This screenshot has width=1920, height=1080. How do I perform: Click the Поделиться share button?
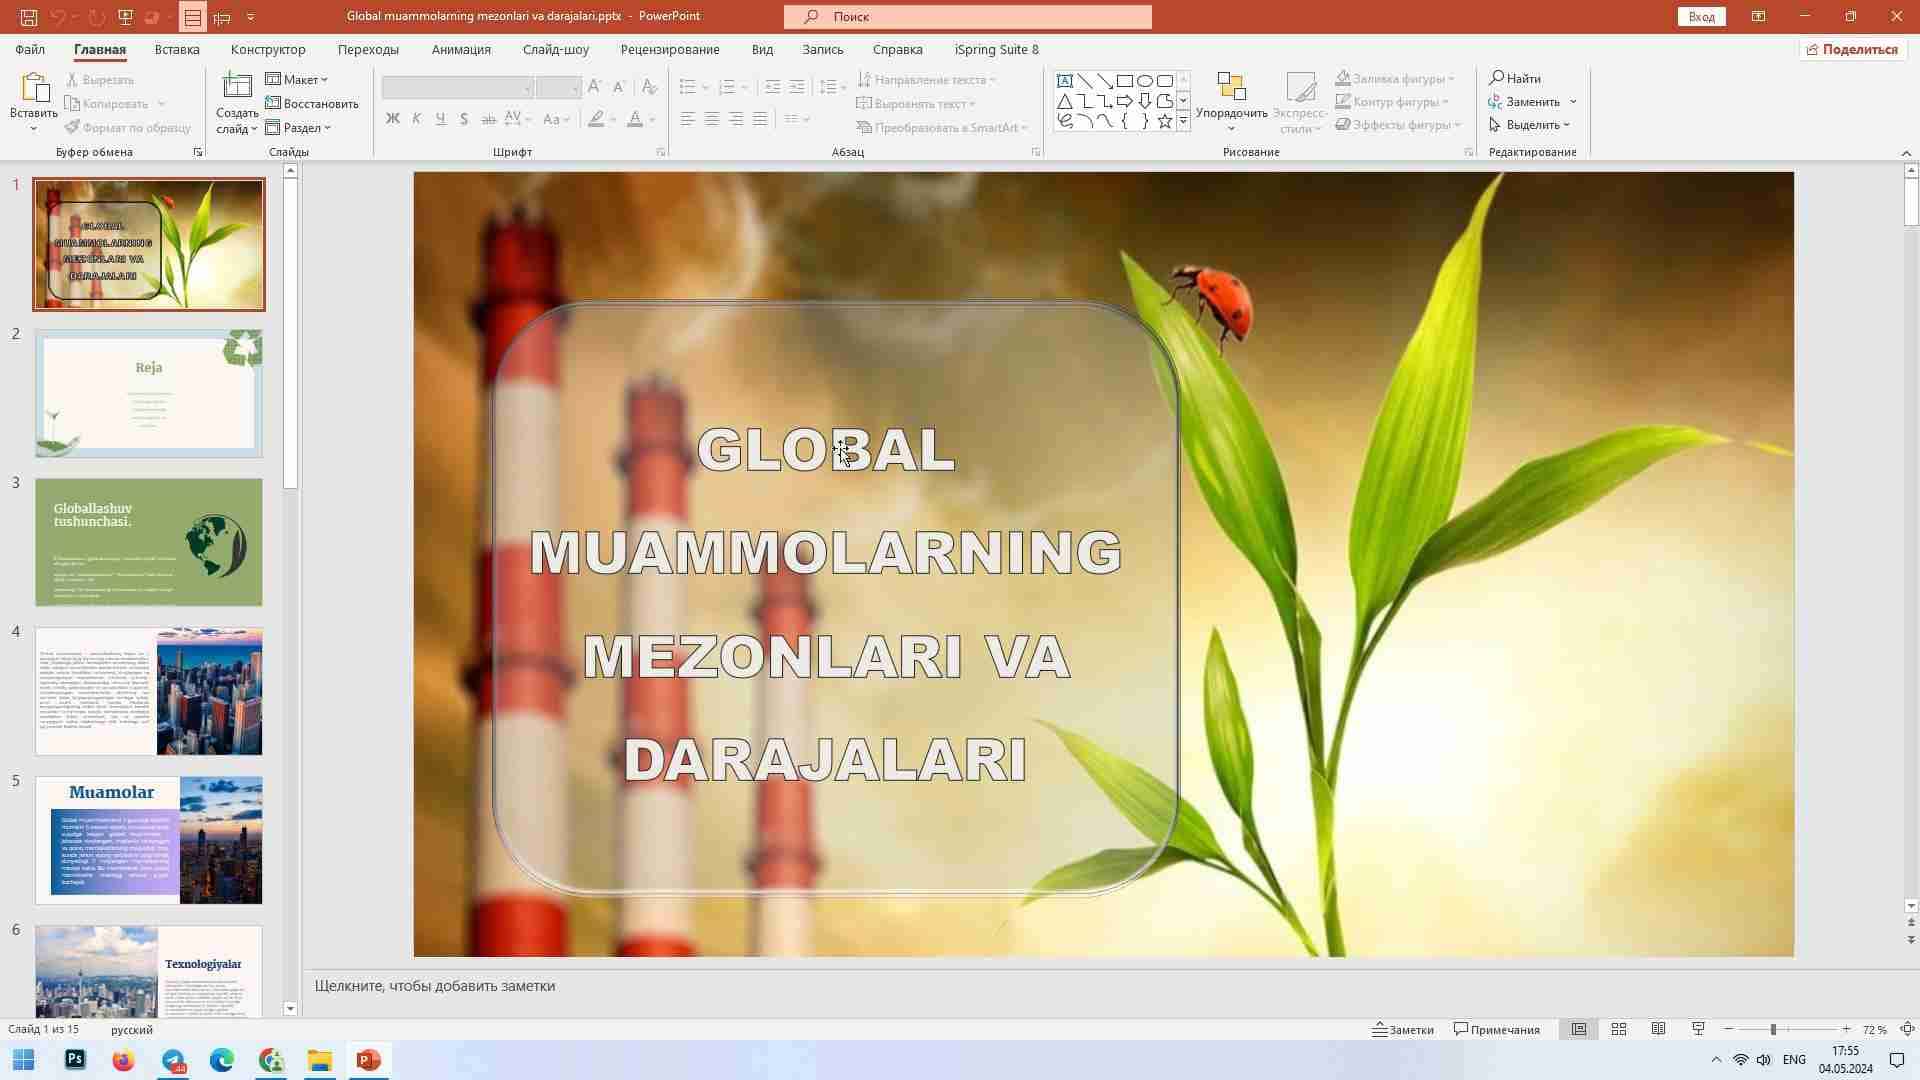[x=1851, y=49]
